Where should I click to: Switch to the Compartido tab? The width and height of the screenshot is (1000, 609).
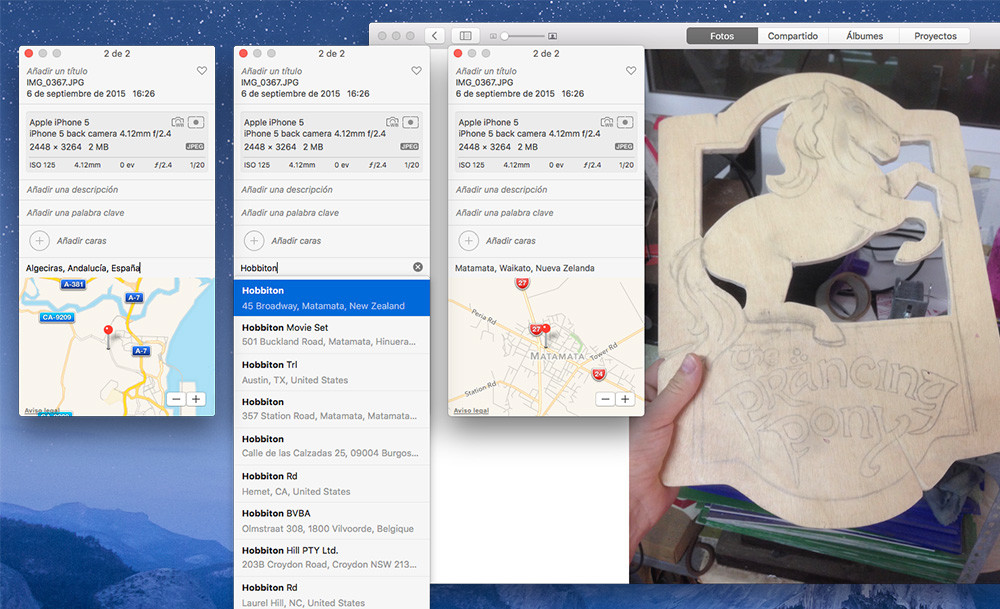click(793, 36)
